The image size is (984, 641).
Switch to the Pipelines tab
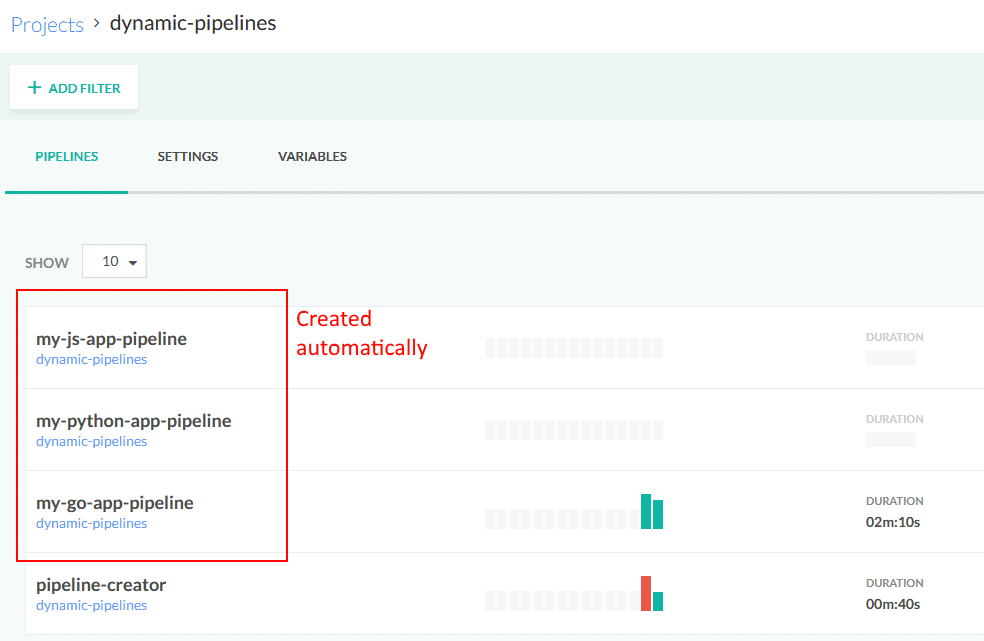click(x=67, y=157)
